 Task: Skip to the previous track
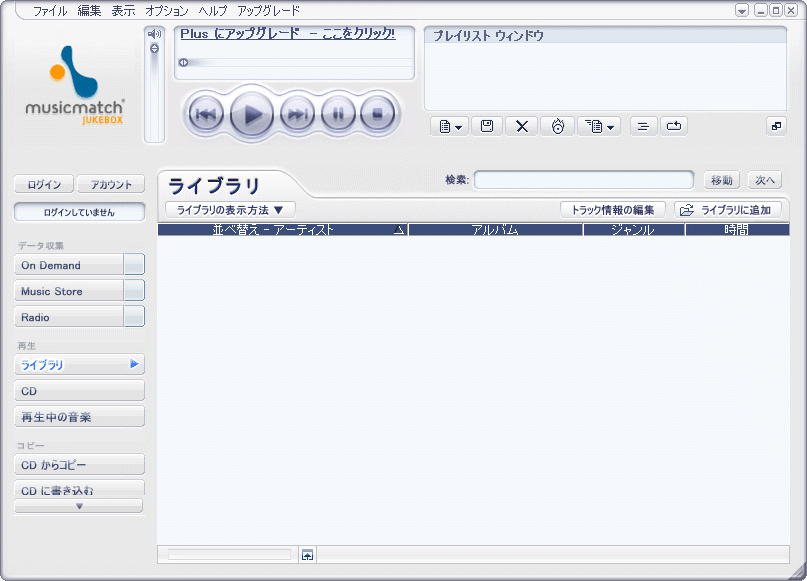coord(205,114)
